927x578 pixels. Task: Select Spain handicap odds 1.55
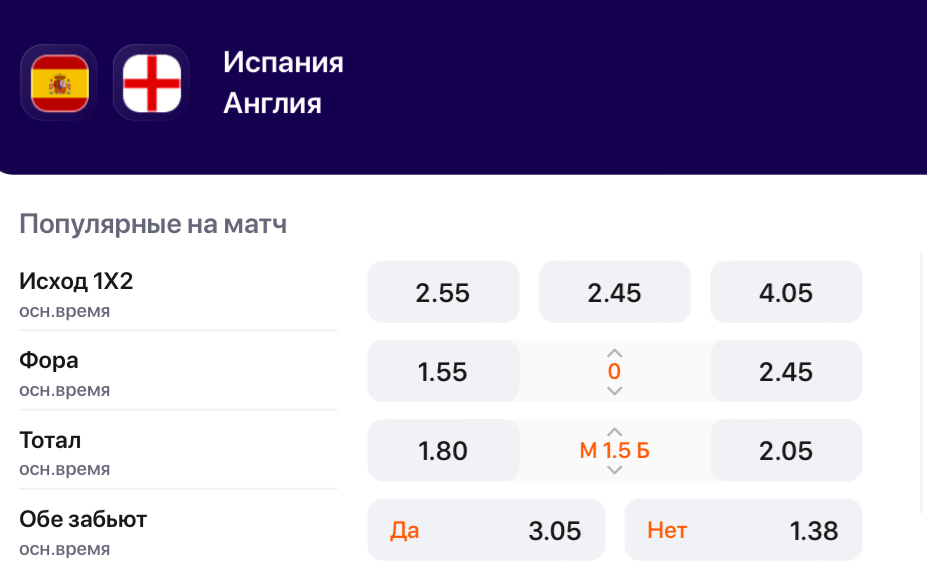tap(443, 372)
